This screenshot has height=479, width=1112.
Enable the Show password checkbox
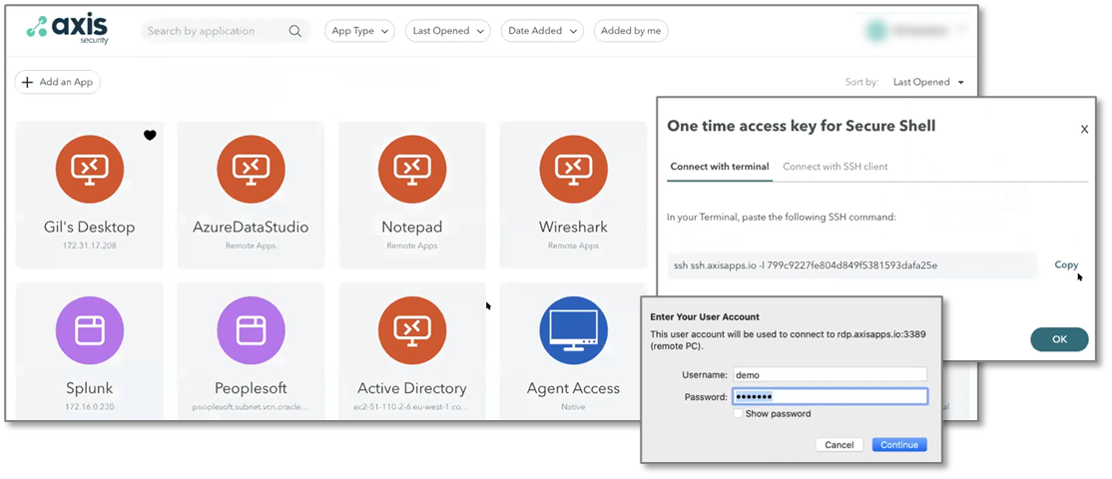738,414
